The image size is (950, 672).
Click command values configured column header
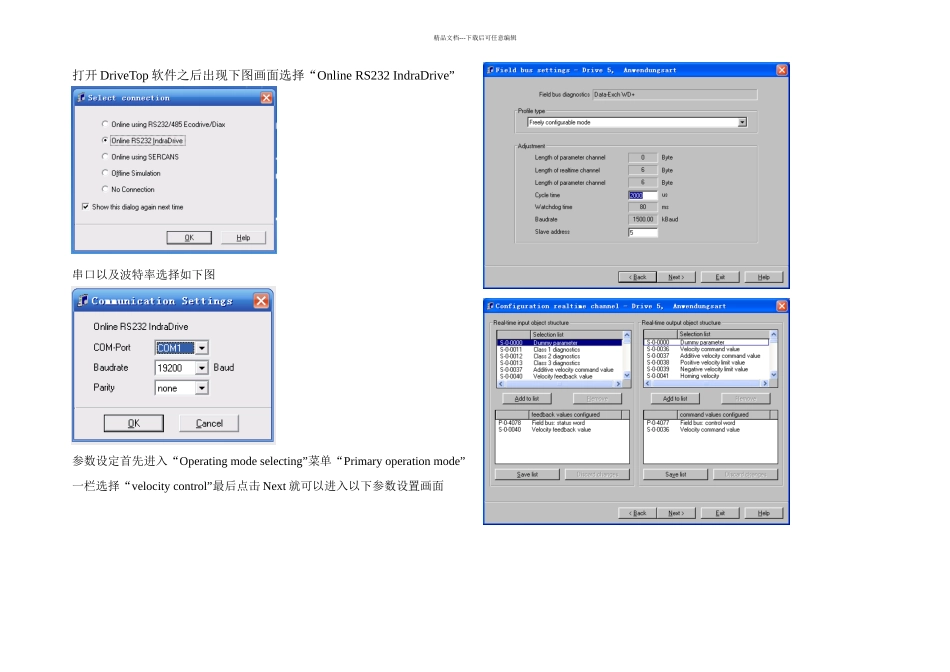(723, 415)
